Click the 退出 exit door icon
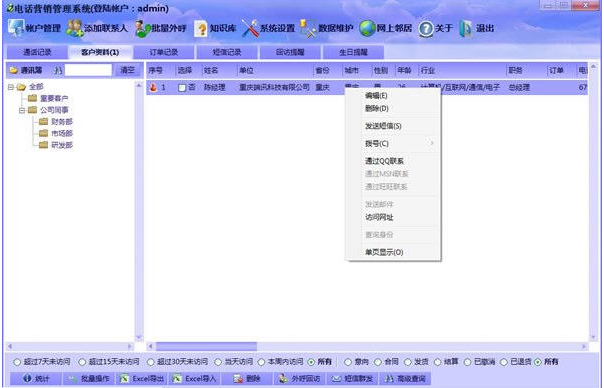Image resolution: width=604 pixels, height=388 pixels. [x=466, y=29]
